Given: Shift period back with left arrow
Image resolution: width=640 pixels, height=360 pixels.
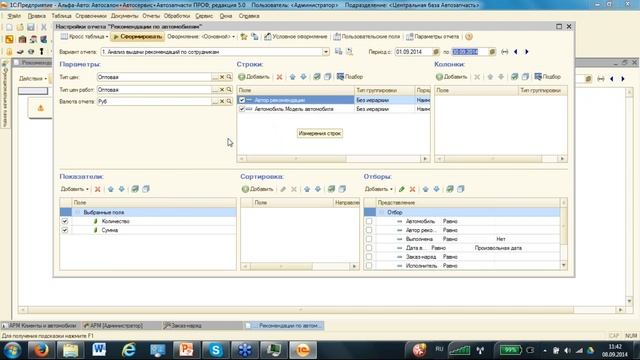Looking at the screenshot, I should coord(516,52).
